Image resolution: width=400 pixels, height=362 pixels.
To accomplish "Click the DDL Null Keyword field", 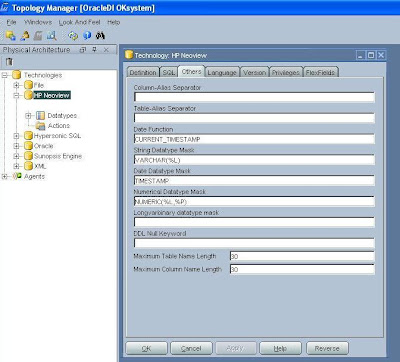I will click(x=254, y=243).
